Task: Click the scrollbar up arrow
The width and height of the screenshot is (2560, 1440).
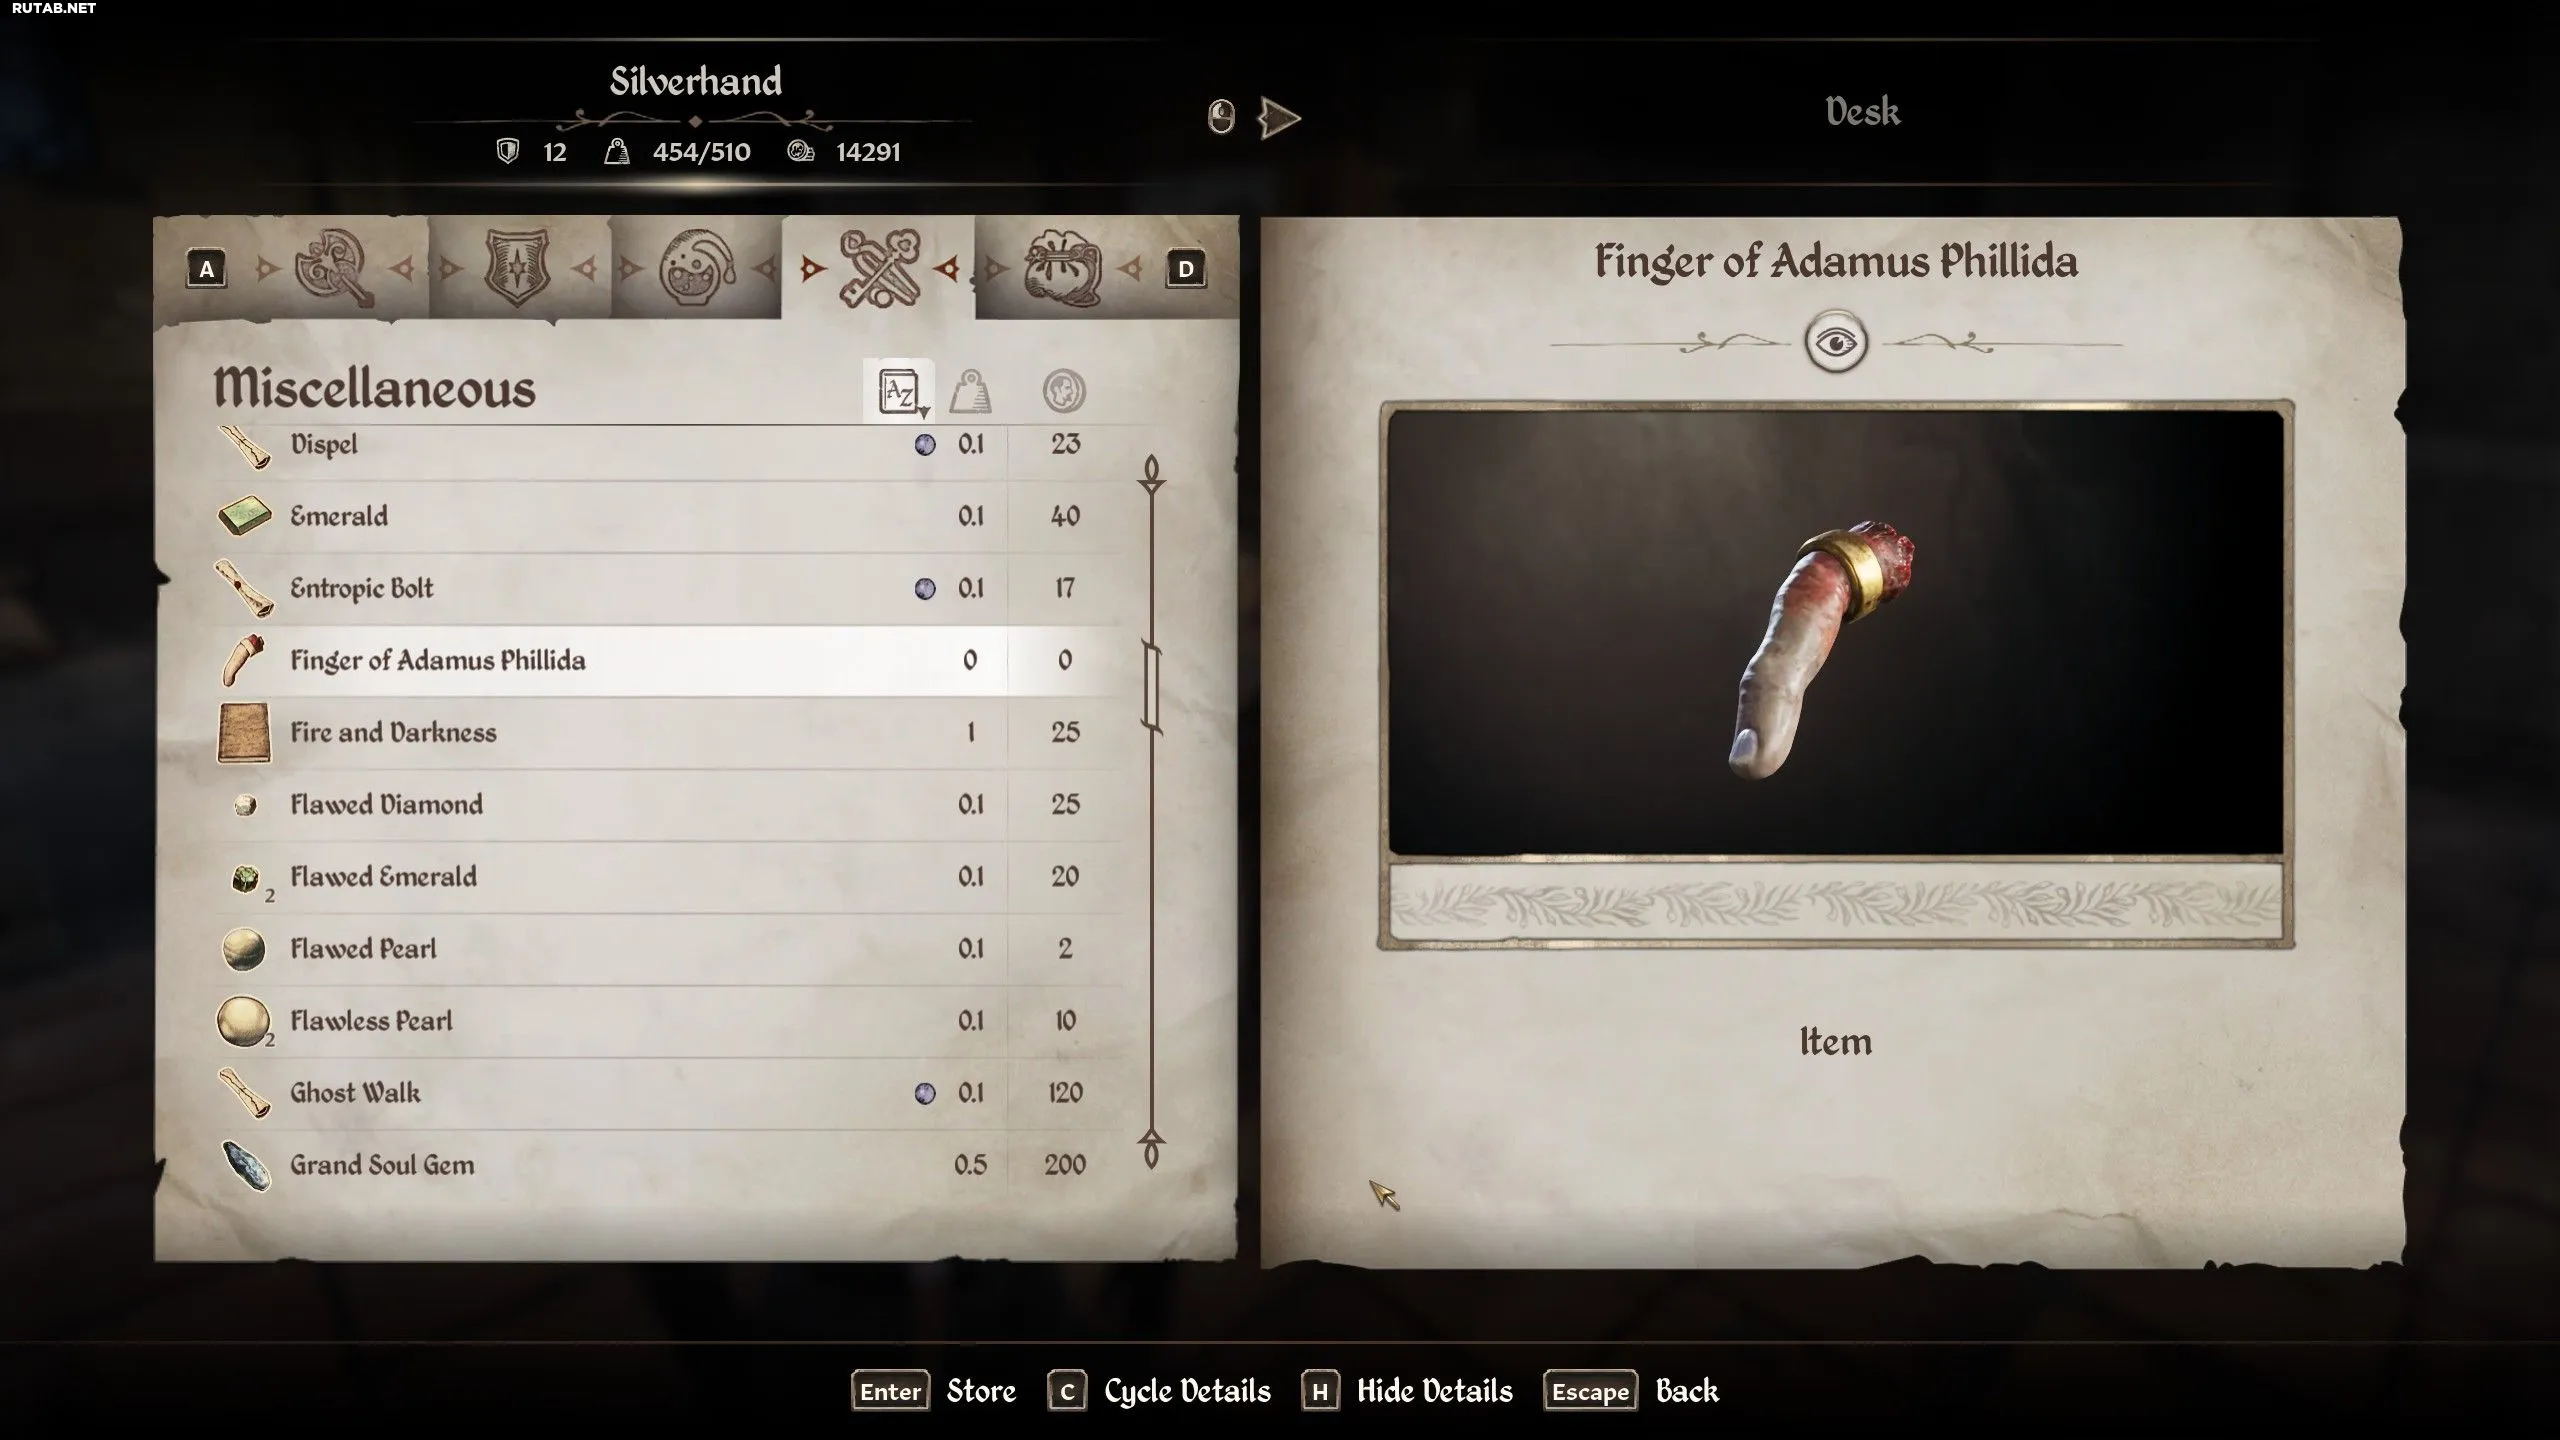Action: click(x=1151, y=474)
